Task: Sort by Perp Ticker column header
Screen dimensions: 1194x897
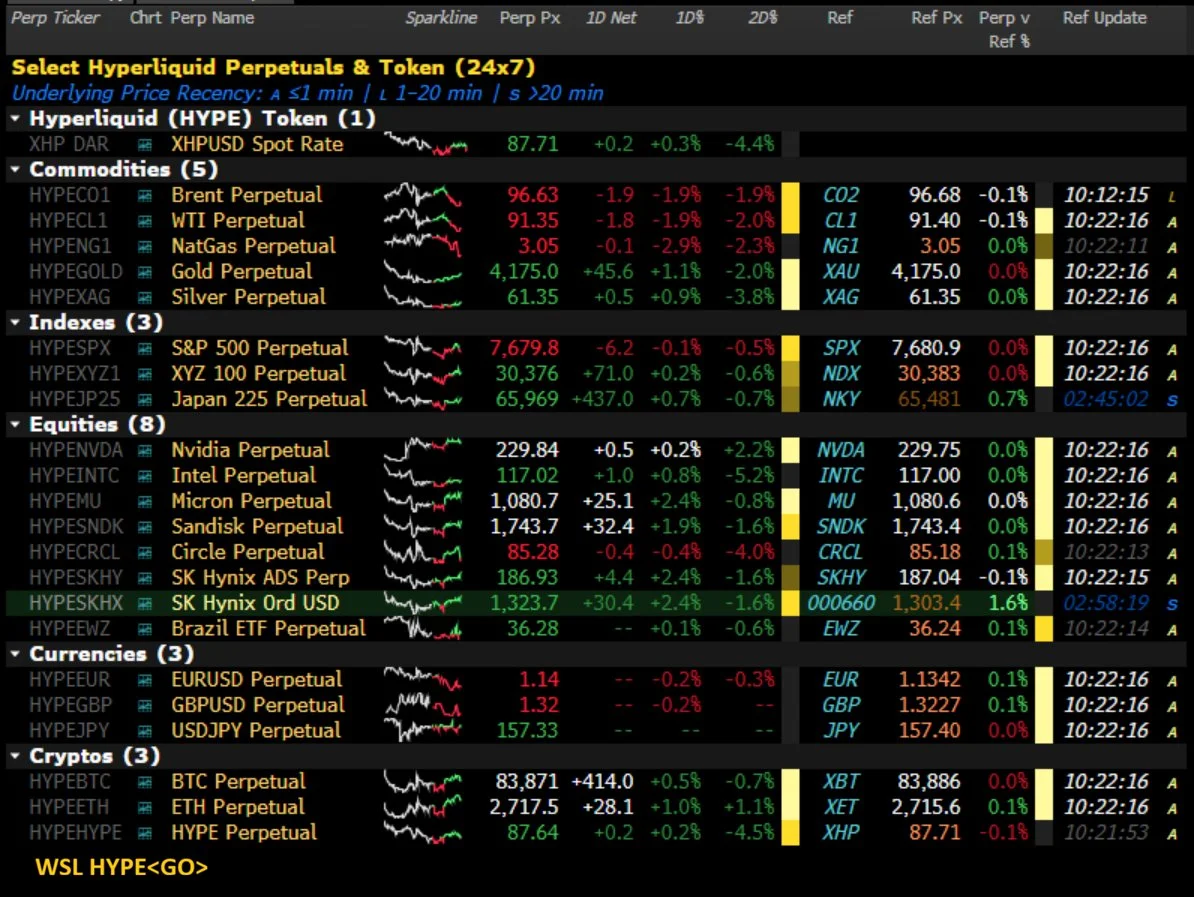Action: click(x=55, y=18)
